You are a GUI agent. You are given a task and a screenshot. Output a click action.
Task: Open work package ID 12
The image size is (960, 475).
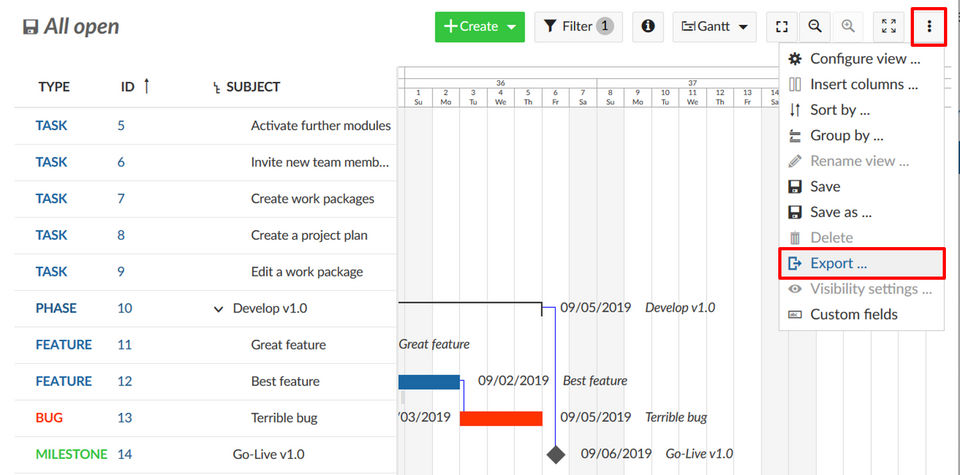(x=124, y=381)
